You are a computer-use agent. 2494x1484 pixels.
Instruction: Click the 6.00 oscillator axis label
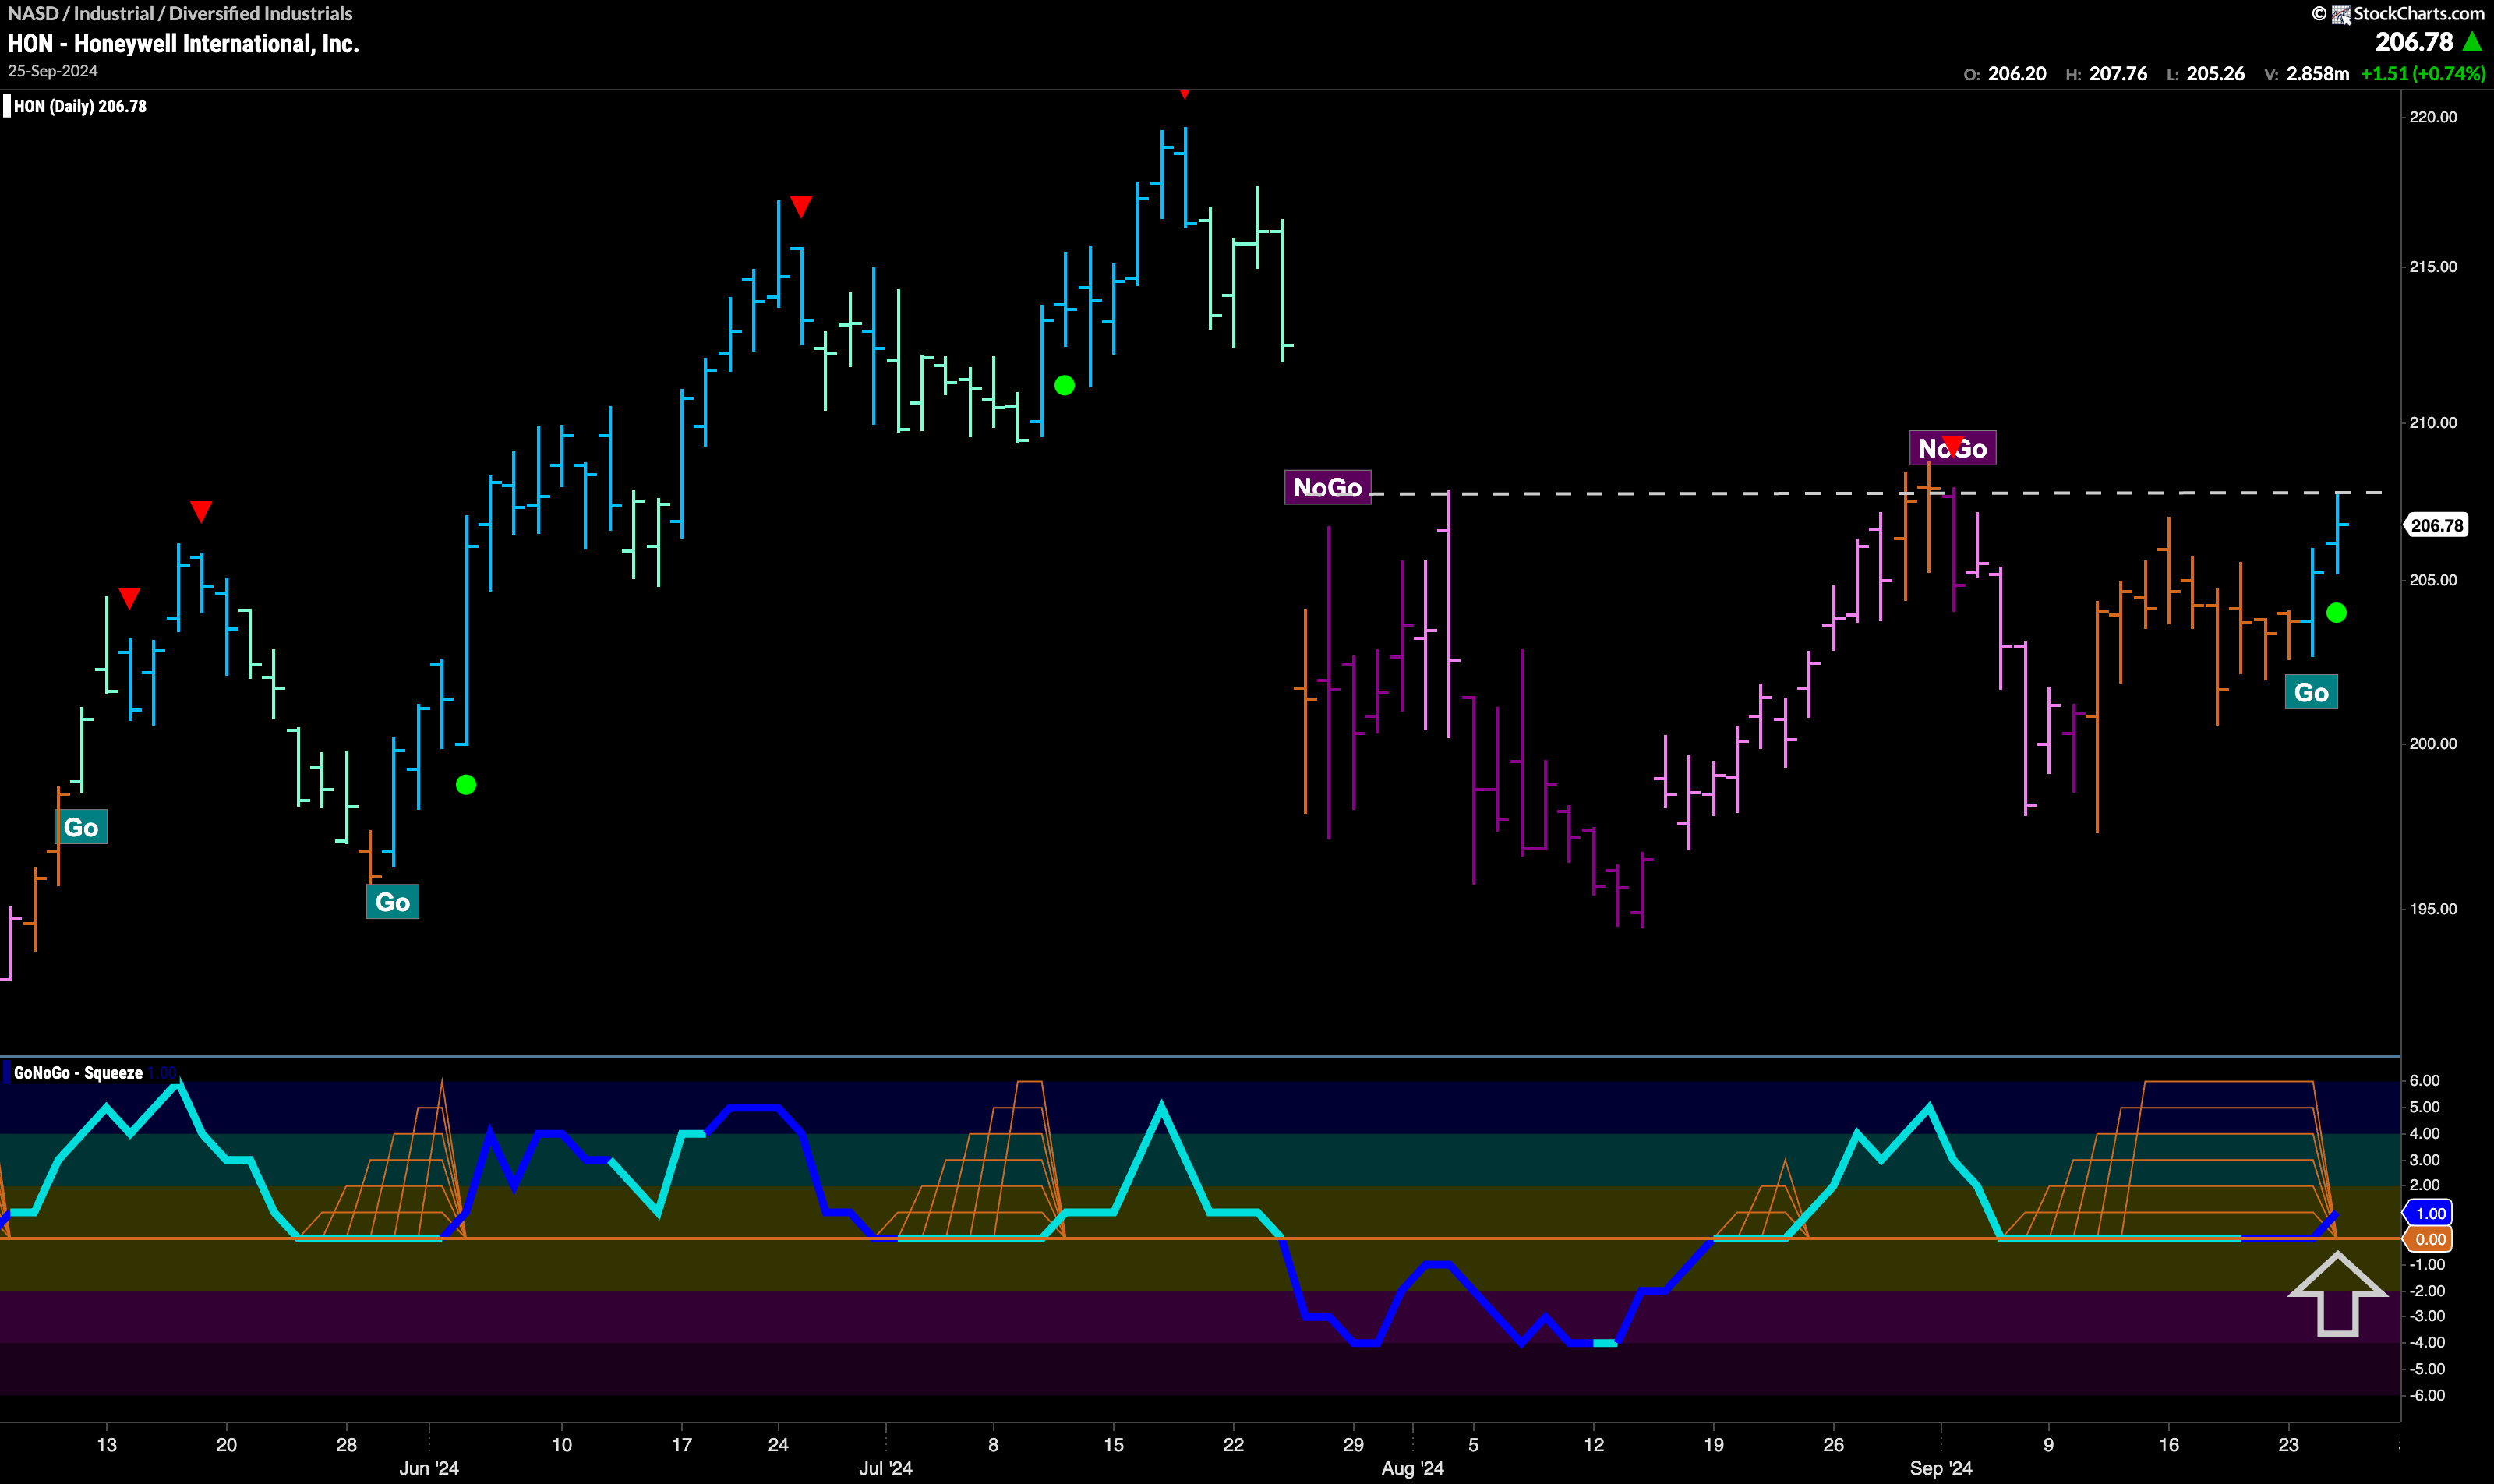pyautogui.click(x=2425, y=1080)
